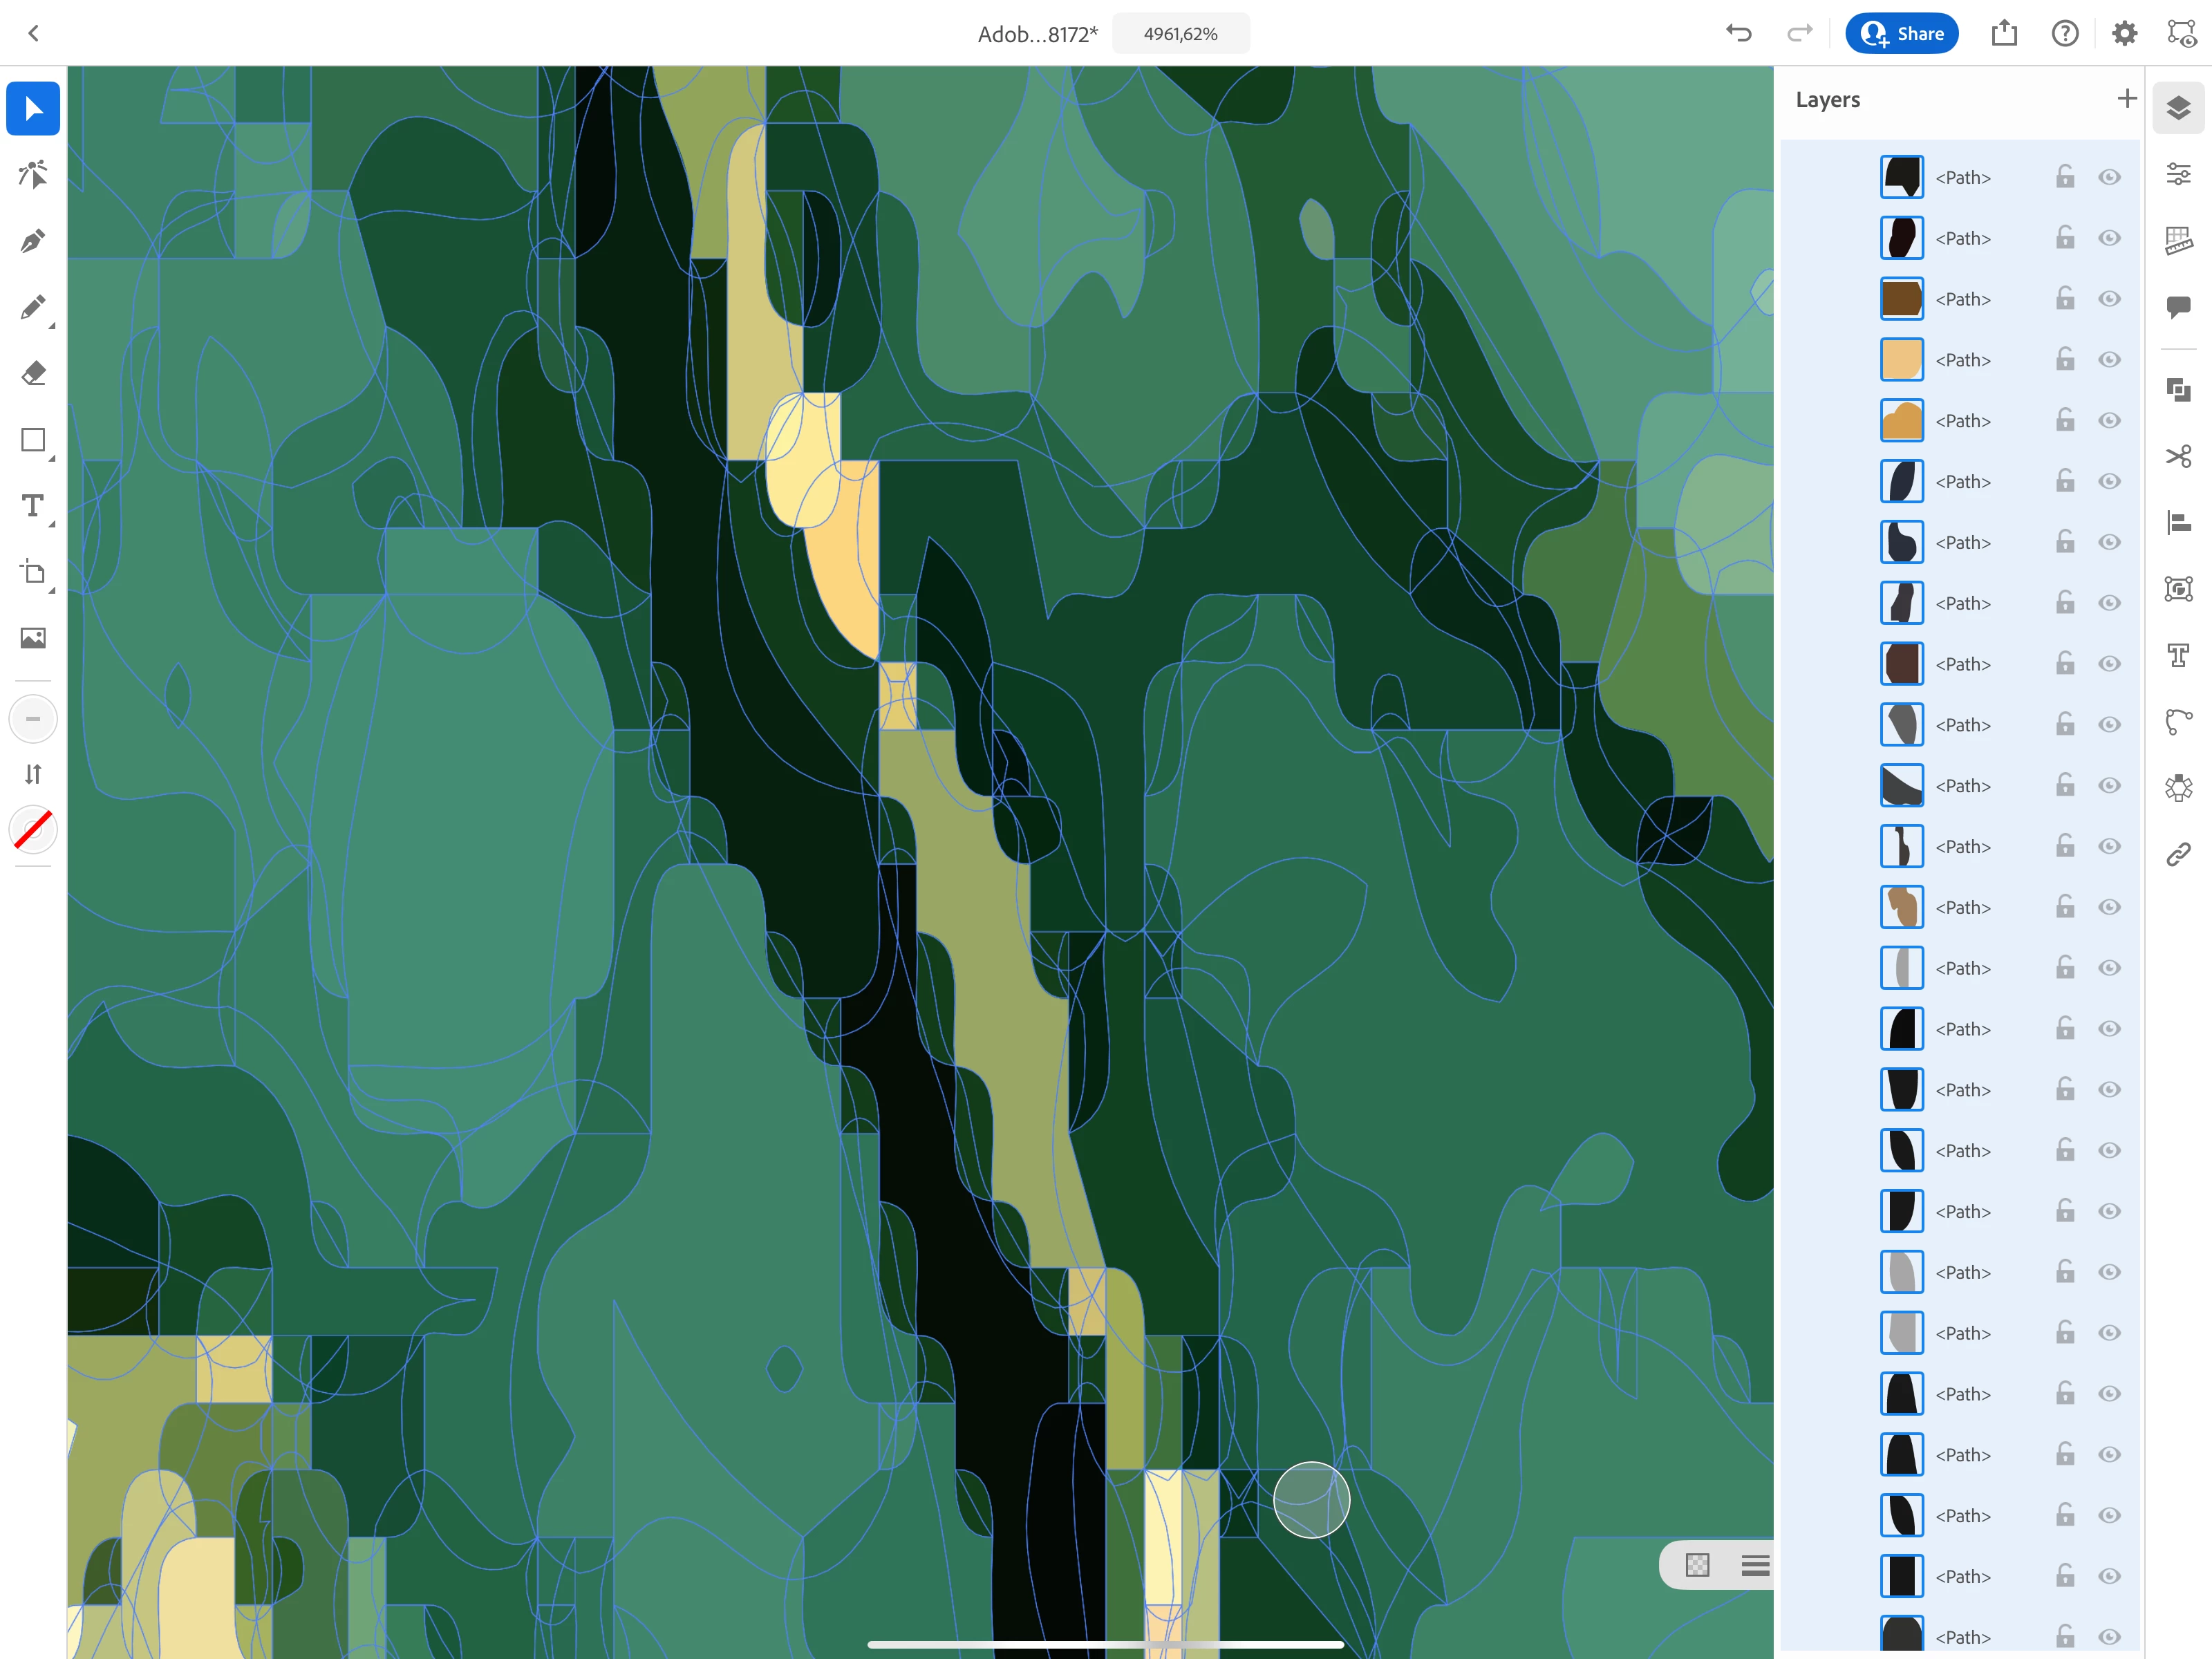
Task: Select the dark brown square path thumbnail
Action: pyautogui.click(x=1902, y=299)
